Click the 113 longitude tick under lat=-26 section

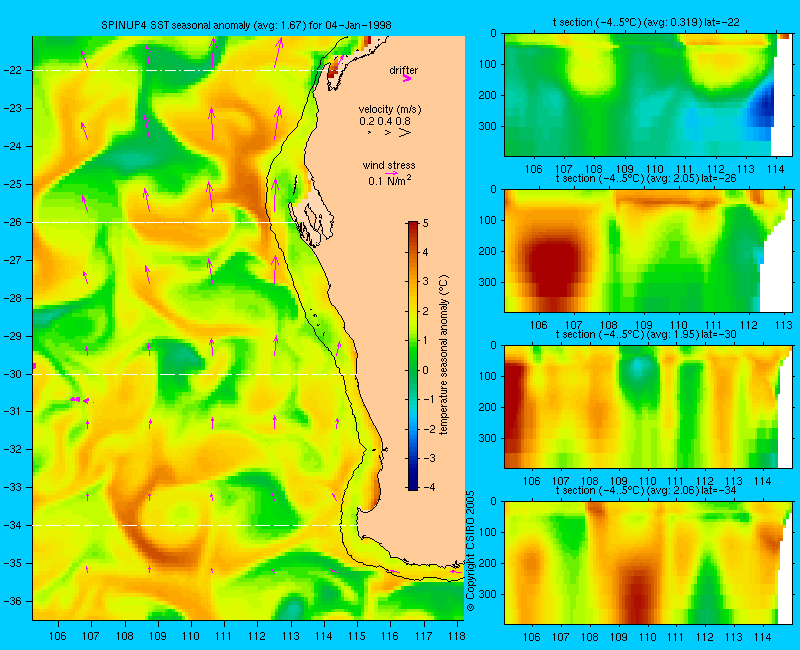pos(784,325)
